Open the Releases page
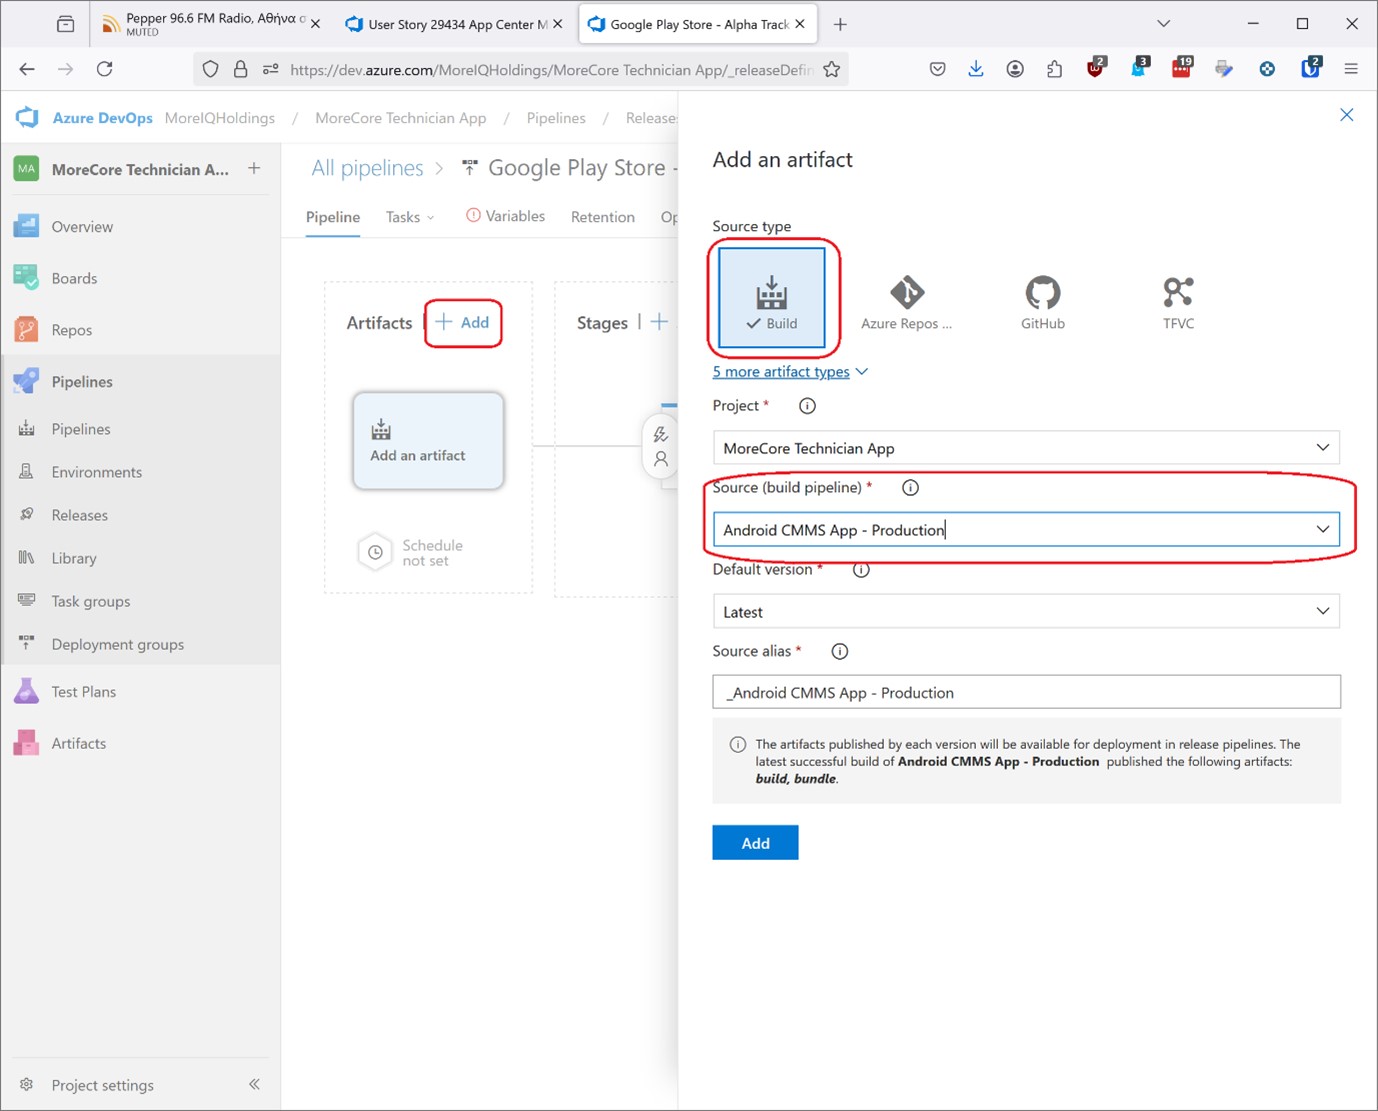Image resolution: width=1378 pixels, height=1111 pixels. pos(80,514)
